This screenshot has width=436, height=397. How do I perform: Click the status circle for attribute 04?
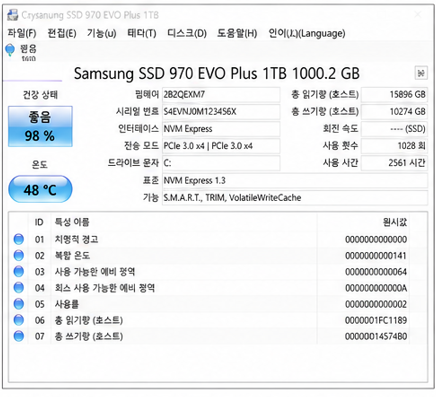pyautogui.click(x=19, y=288)
